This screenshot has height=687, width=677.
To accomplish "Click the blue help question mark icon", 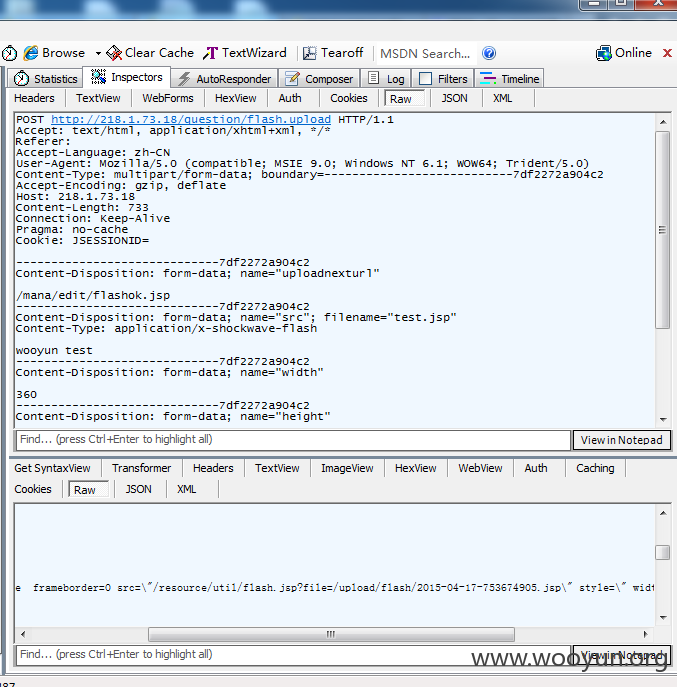I will [489, 53].
